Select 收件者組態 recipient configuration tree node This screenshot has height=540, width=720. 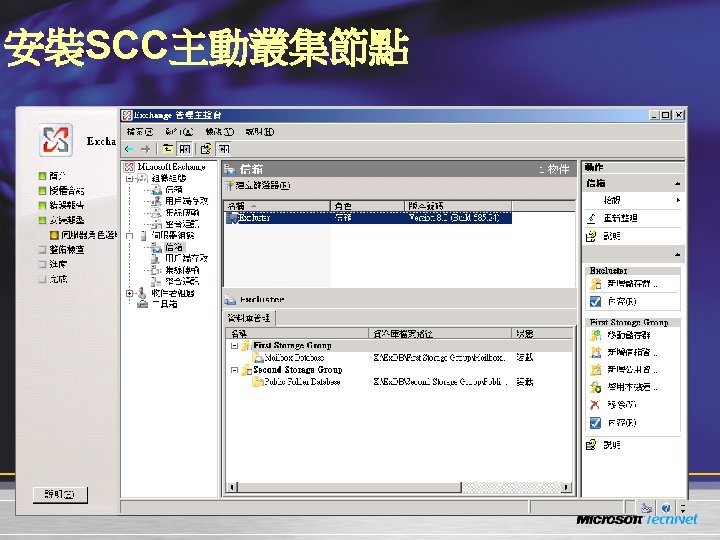coord(173,293)
